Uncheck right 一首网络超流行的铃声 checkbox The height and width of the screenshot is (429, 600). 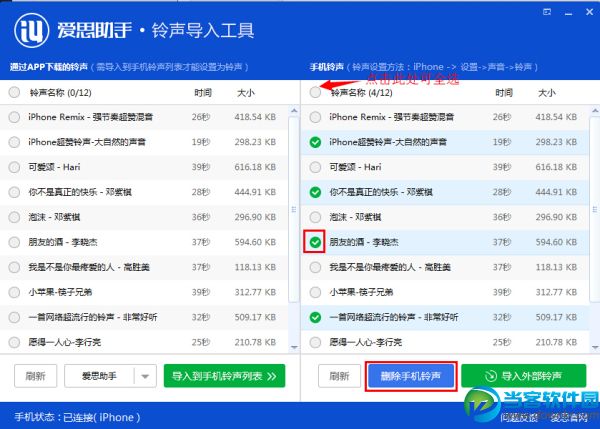[315, 317]
